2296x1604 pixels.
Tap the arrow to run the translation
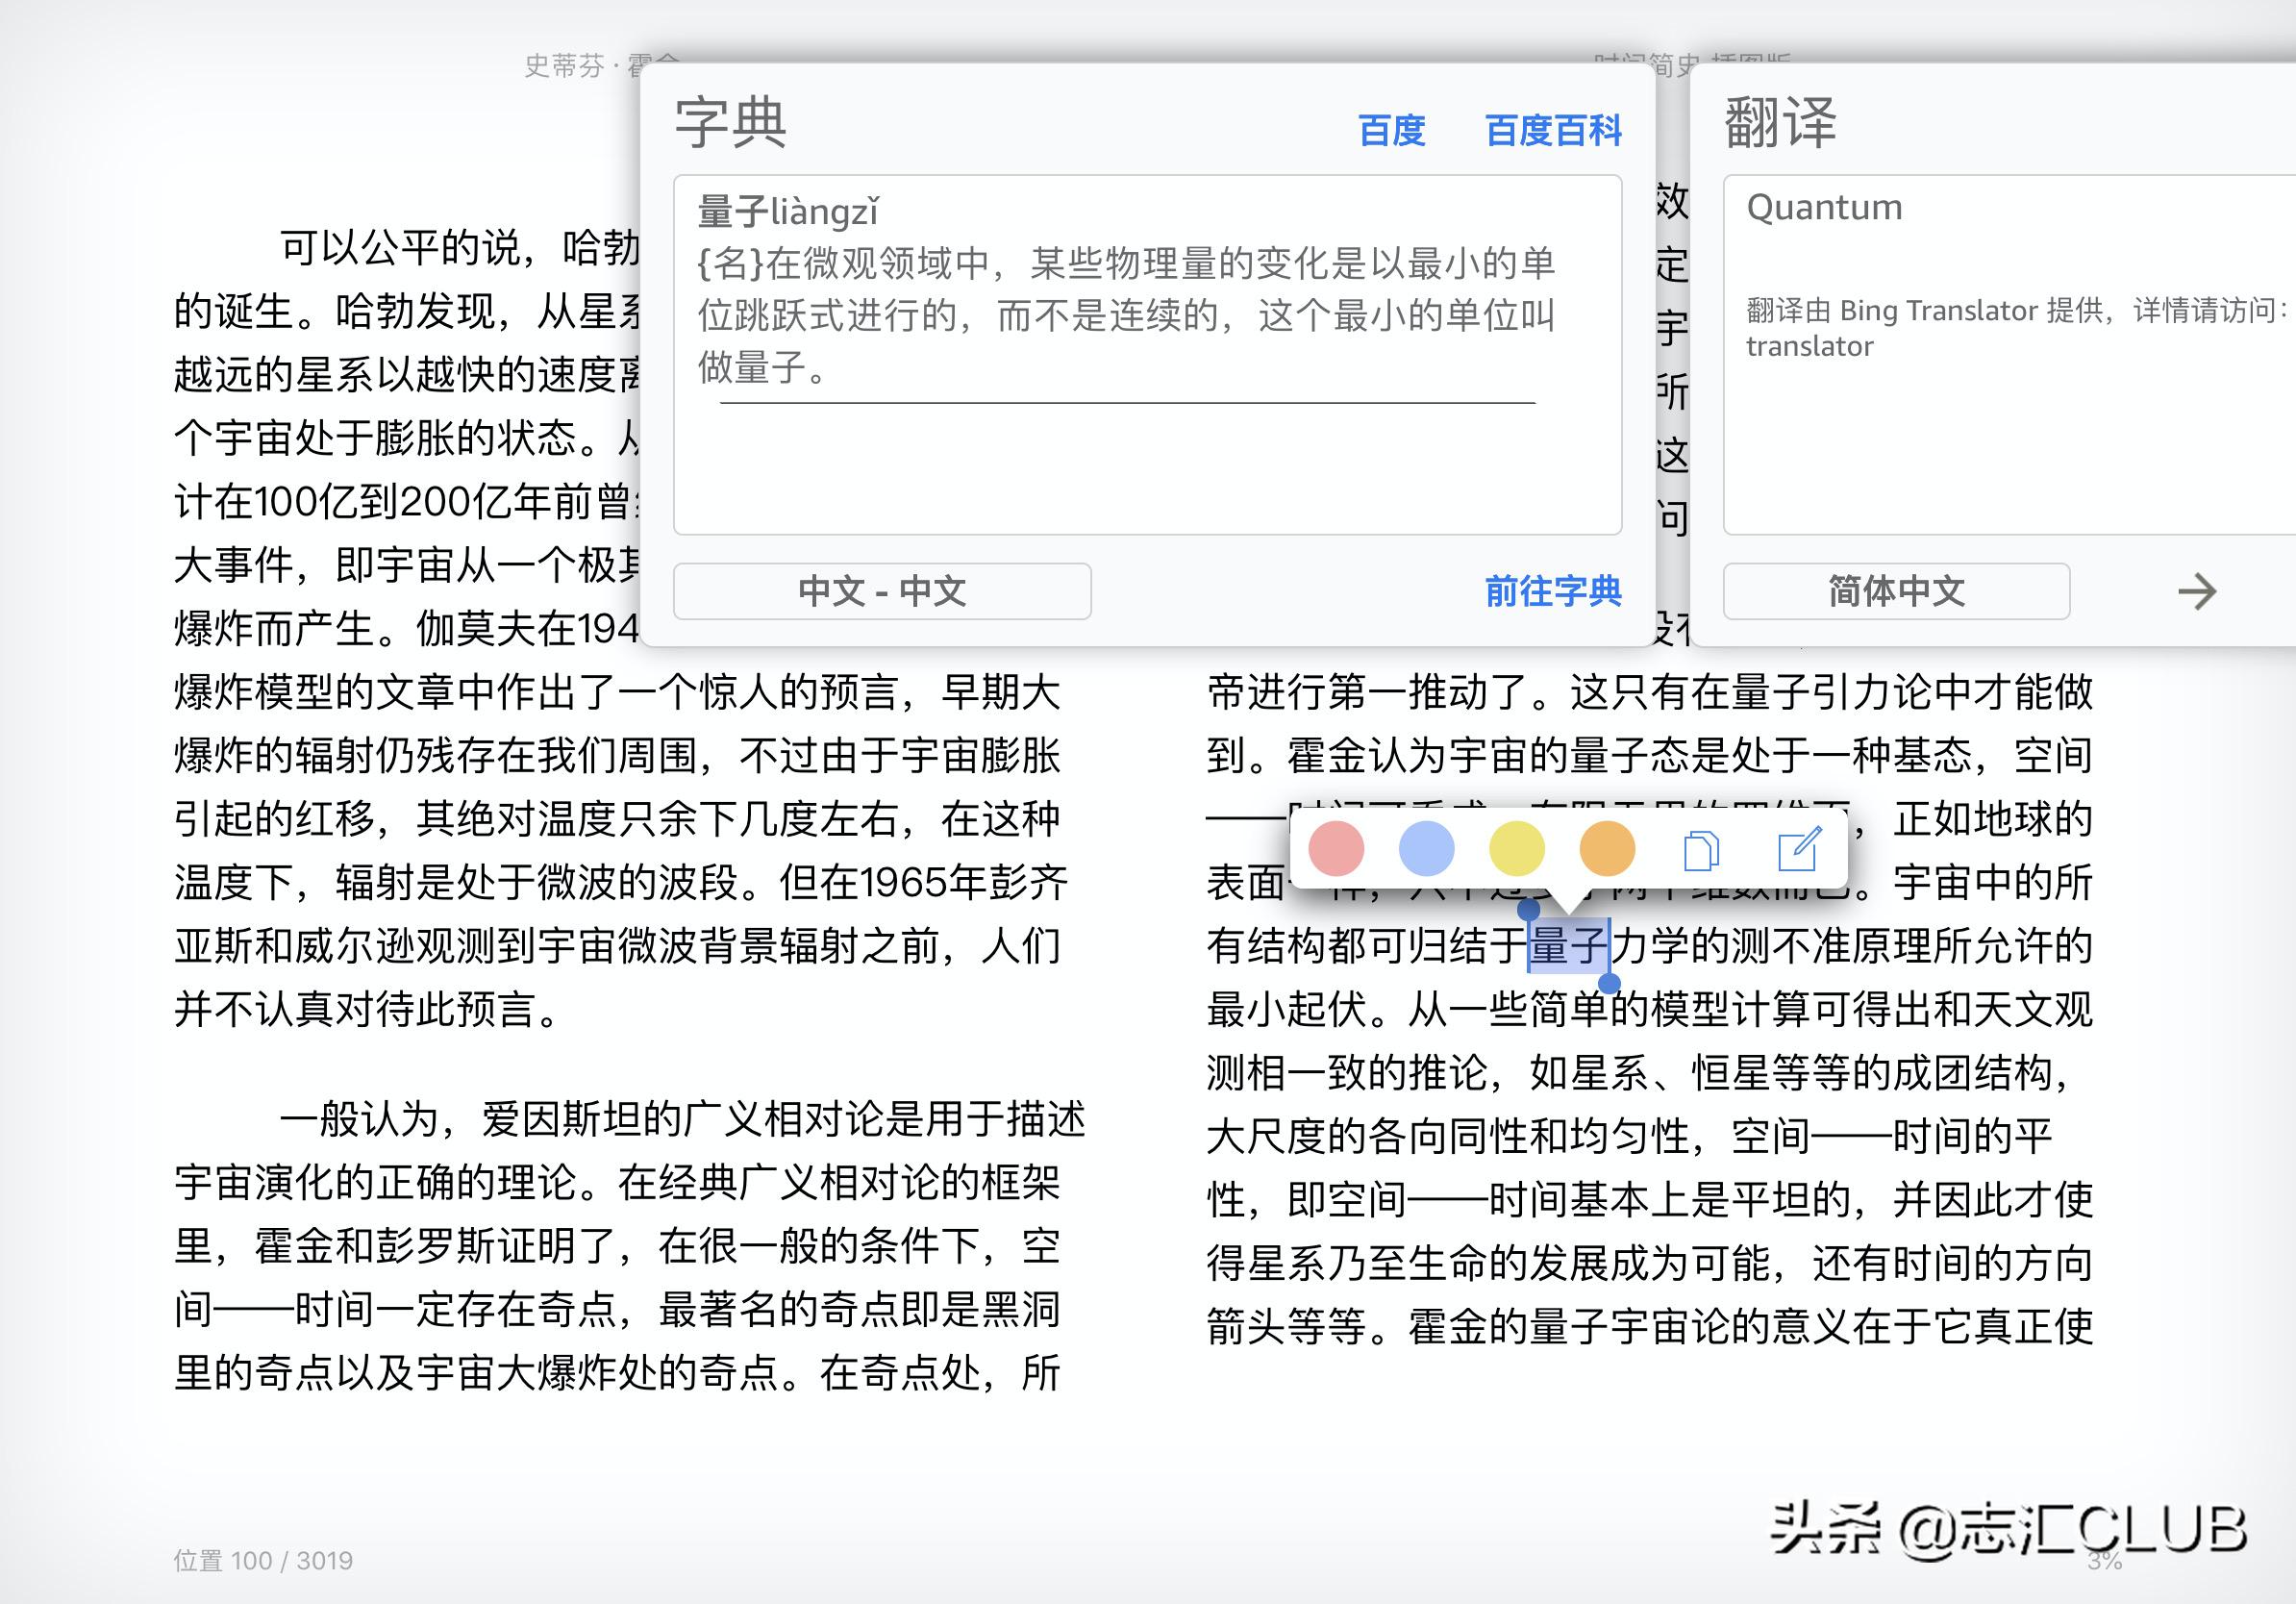2196,592
